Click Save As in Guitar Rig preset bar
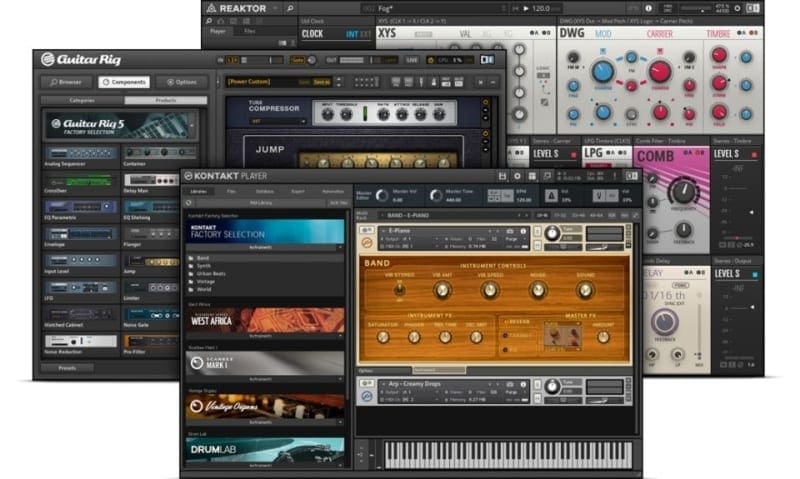The height and width of the screenshot is (479, 800). (321, 82)
